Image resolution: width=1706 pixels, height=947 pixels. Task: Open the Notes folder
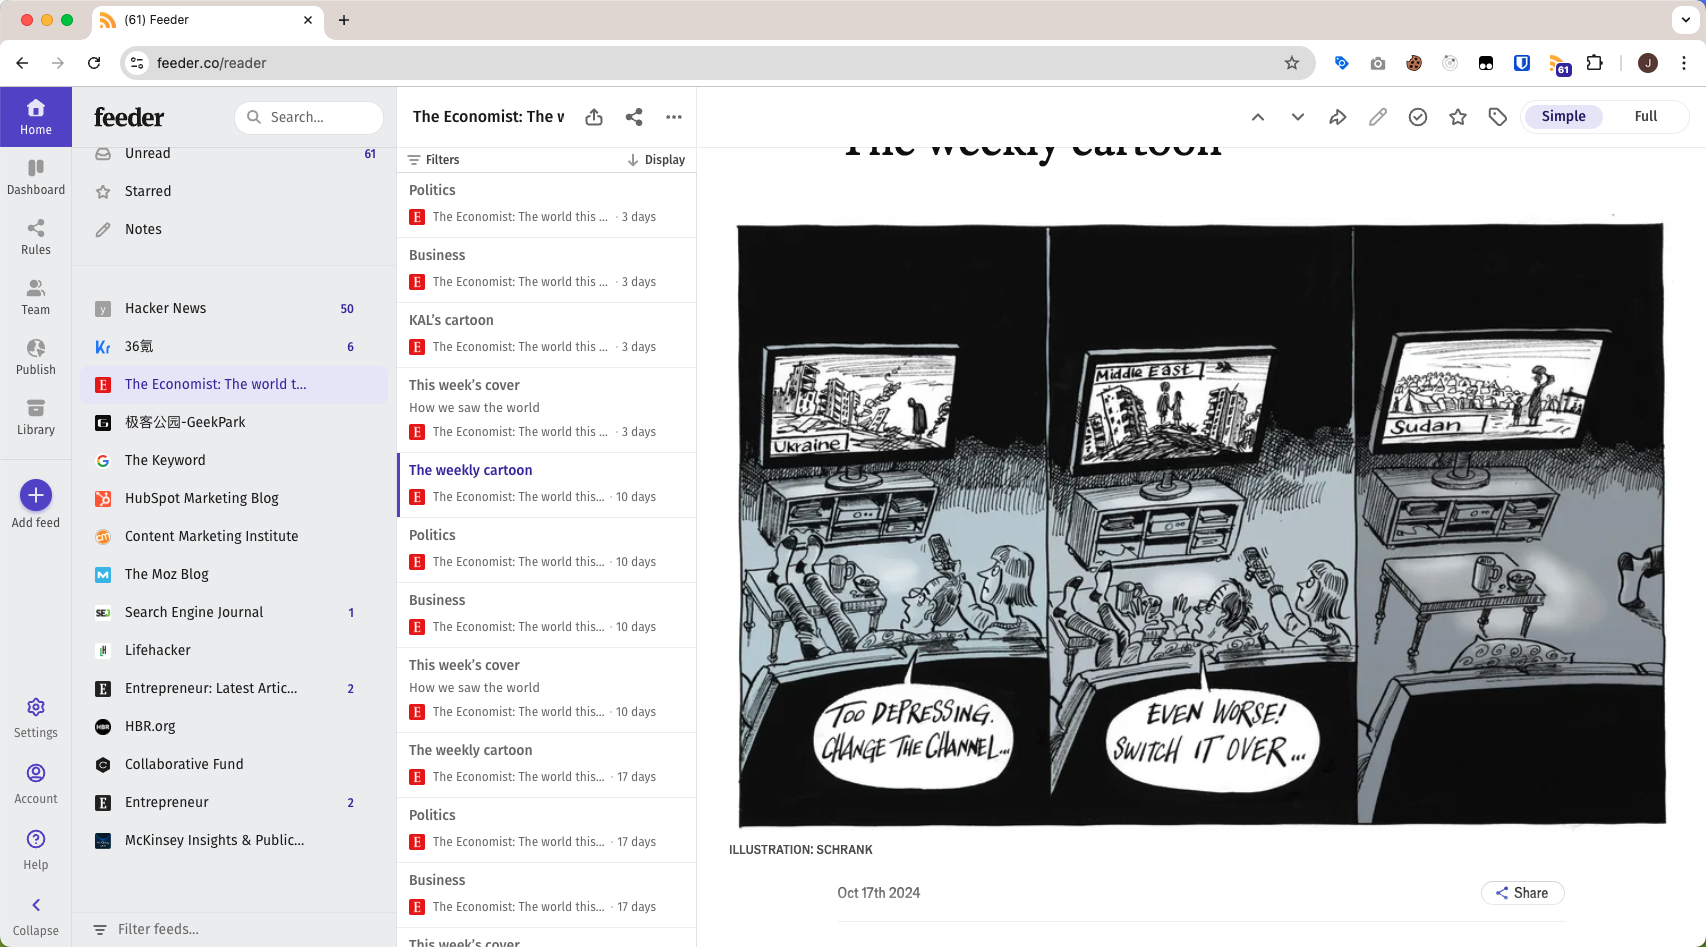pos(234,229)
